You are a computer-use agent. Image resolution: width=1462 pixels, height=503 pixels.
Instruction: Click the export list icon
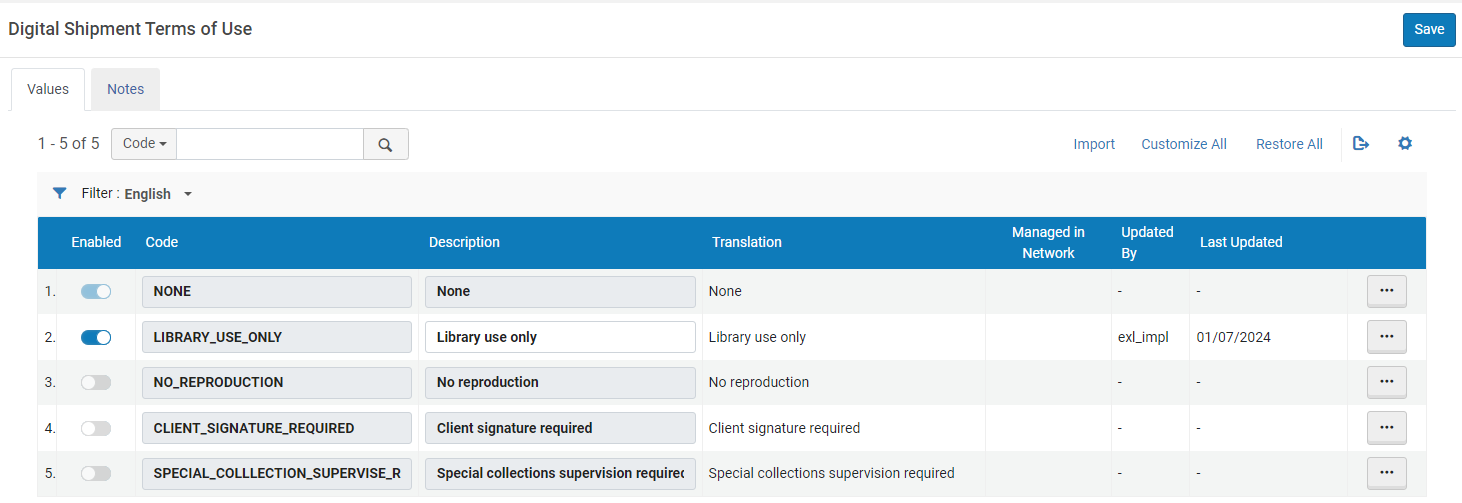tap(1360, 144)
